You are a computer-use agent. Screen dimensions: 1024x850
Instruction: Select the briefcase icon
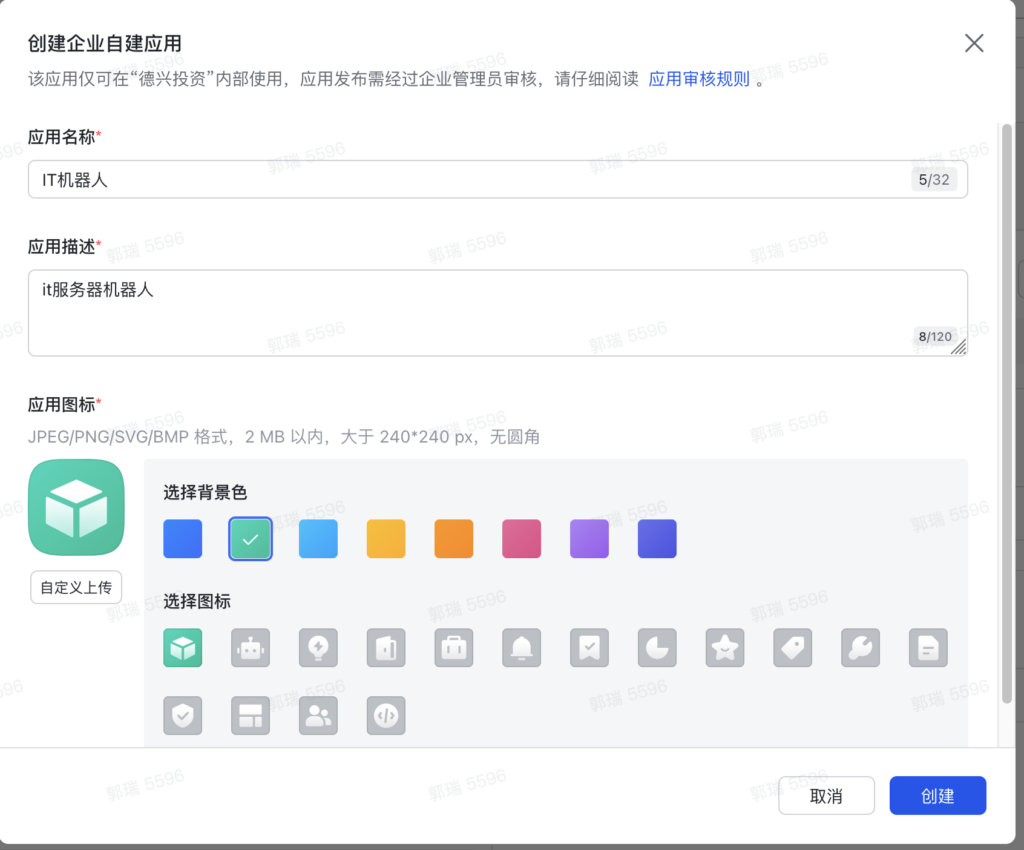[453, 648]
